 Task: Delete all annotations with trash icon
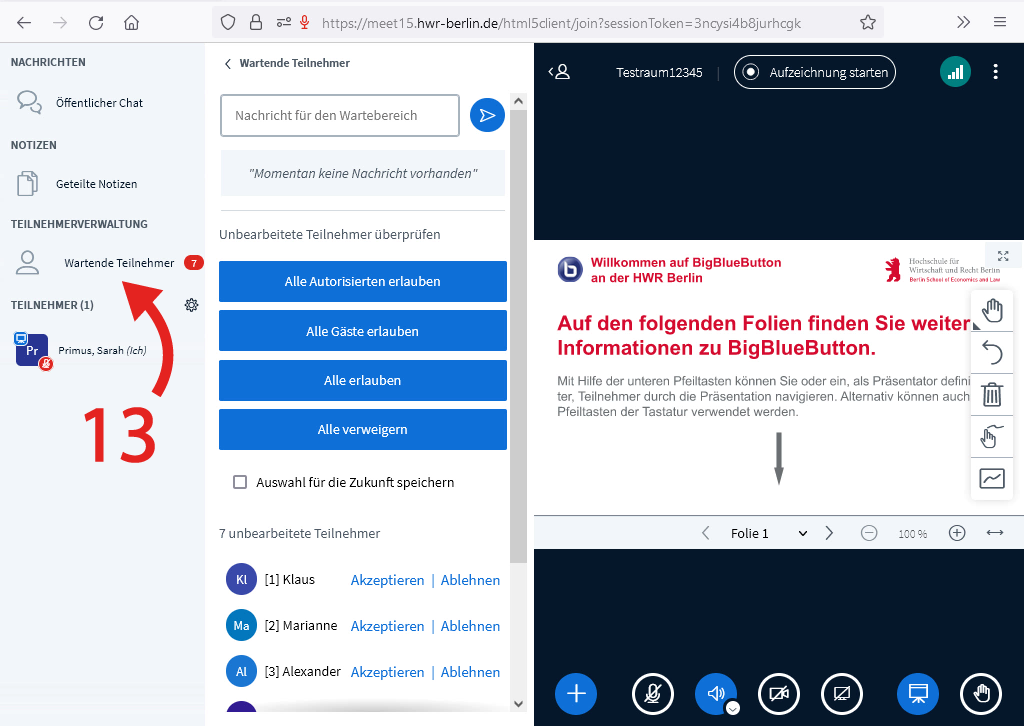[992, 394]
